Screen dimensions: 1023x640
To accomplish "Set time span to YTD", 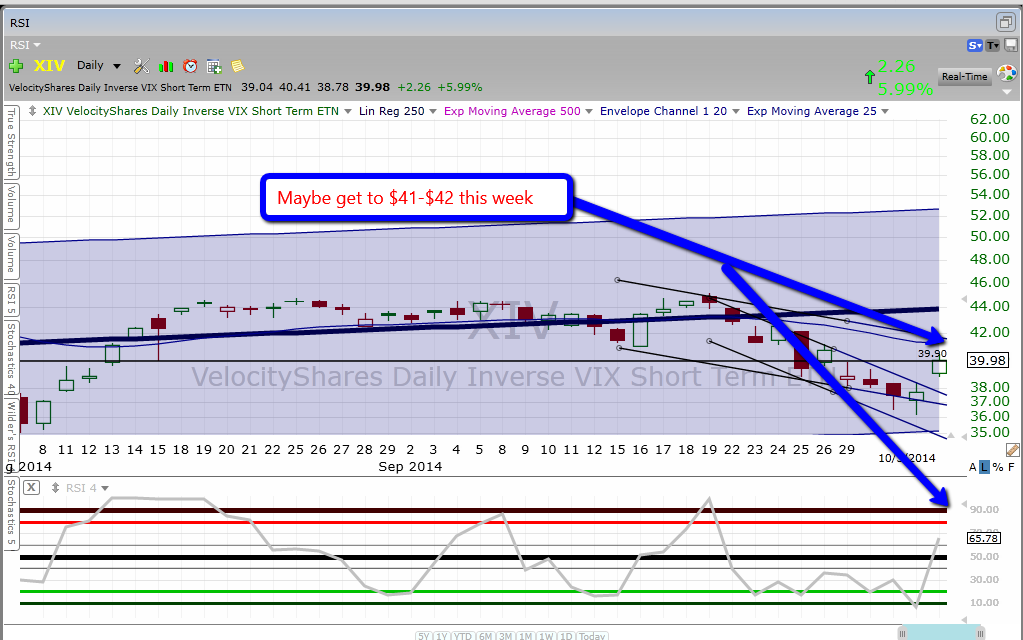I will point(463,636).
